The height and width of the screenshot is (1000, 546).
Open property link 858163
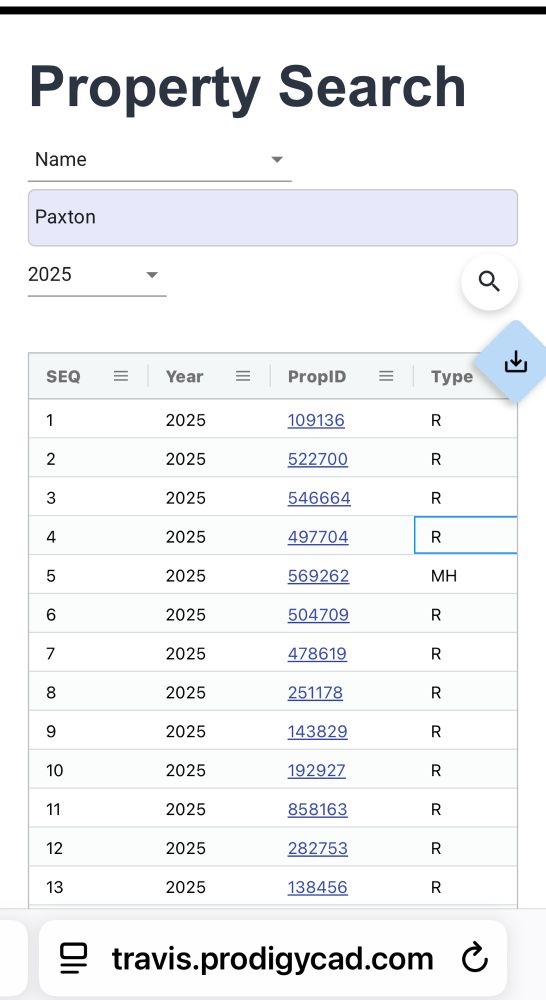318,809
